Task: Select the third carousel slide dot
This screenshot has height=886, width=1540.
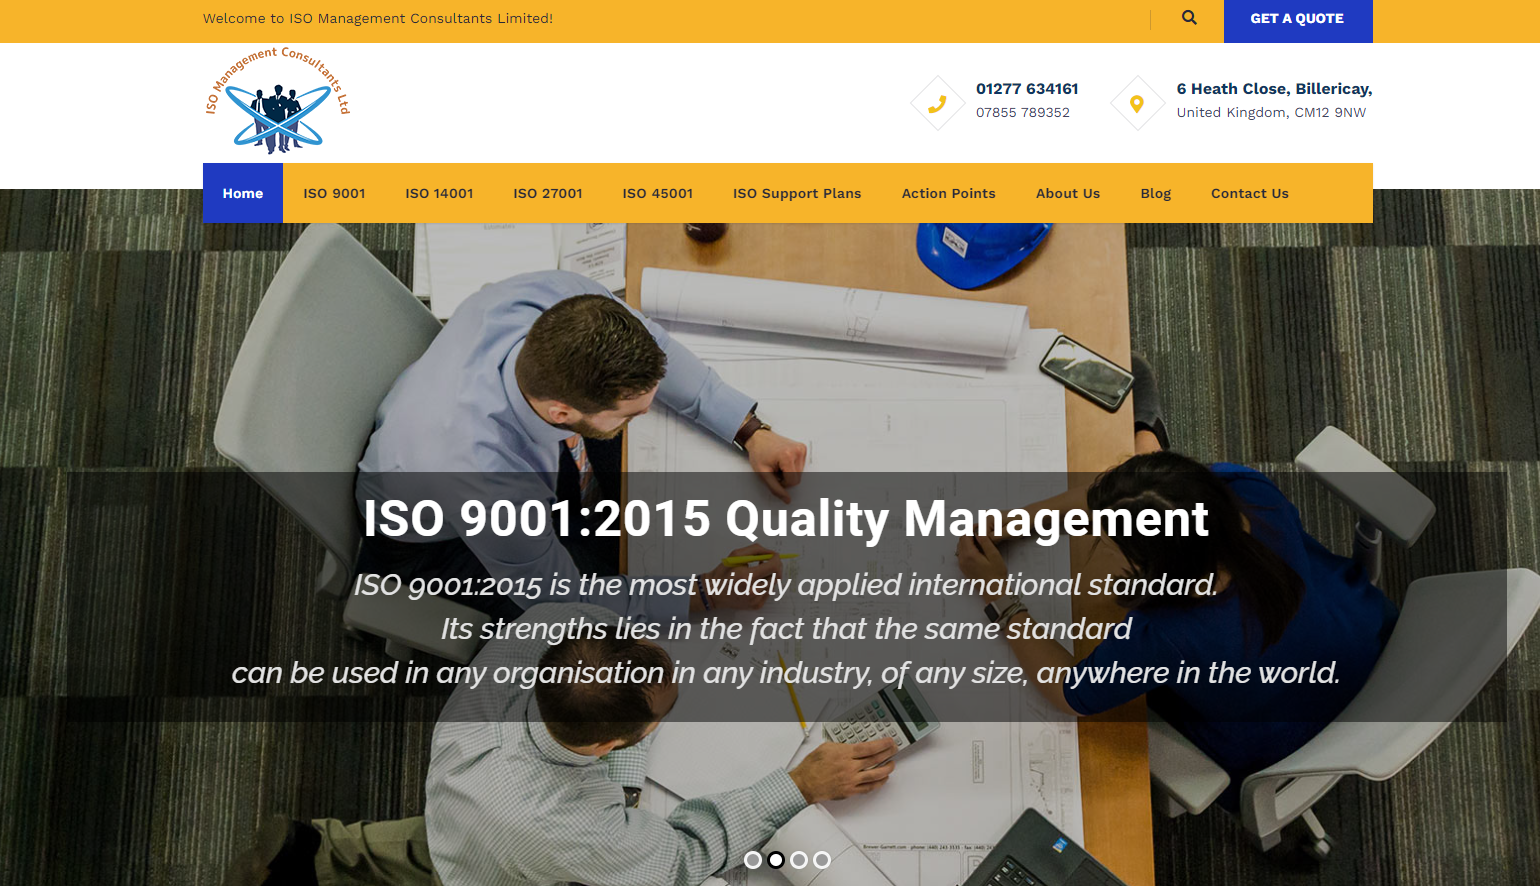Action: (799, 859)
